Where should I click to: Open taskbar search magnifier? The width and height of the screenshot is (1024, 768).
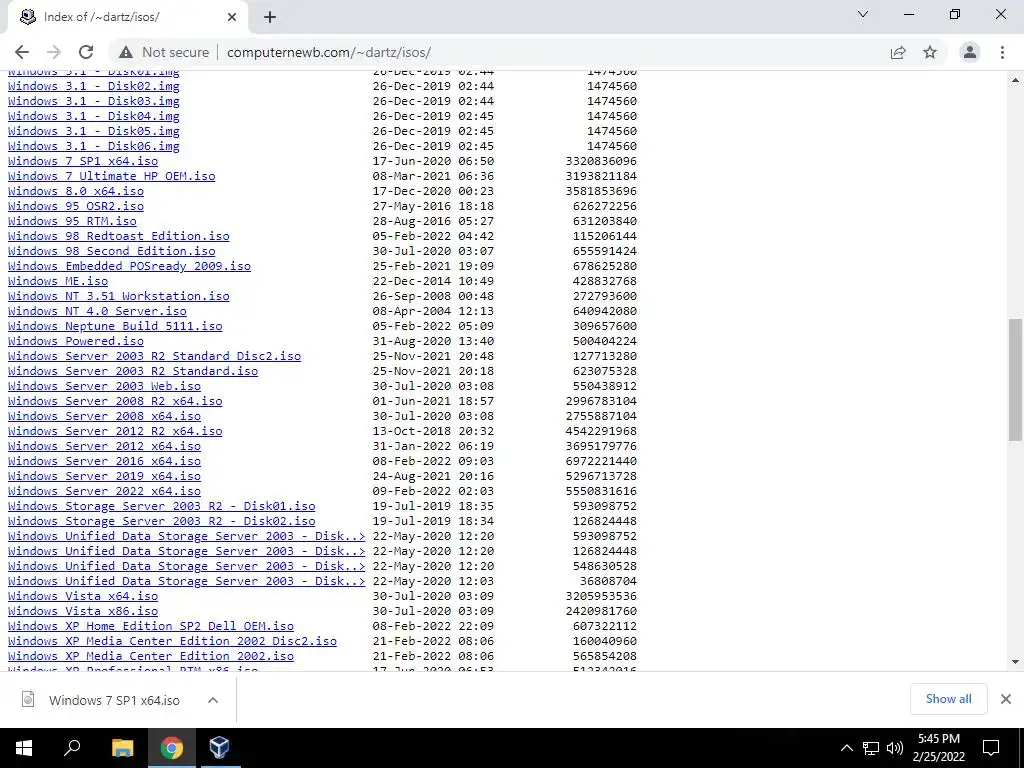pyautogui.click(x=72, y=748)
